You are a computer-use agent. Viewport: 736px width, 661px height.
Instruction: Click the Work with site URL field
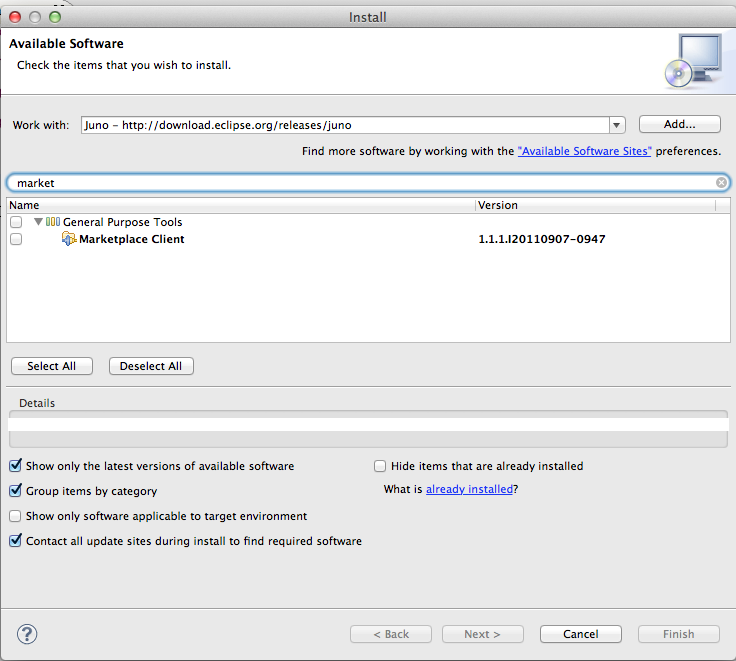pyautogui.click(x=345, y=125)
